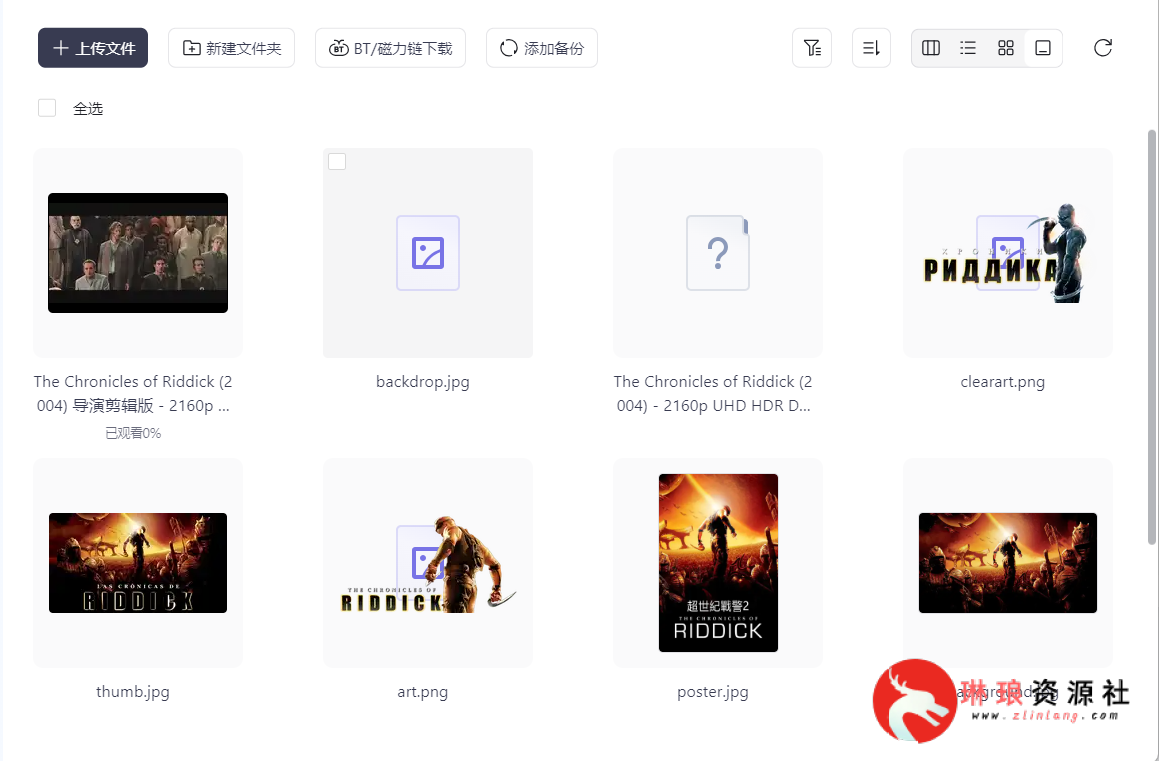Switch to column view layout
Image resolution: width=1159 pixels, height=761 pixels.
click(931, 48)
